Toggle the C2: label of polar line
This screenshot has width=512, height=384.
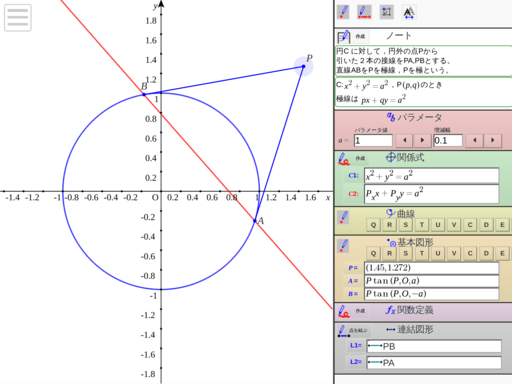[x=353, y=194]
